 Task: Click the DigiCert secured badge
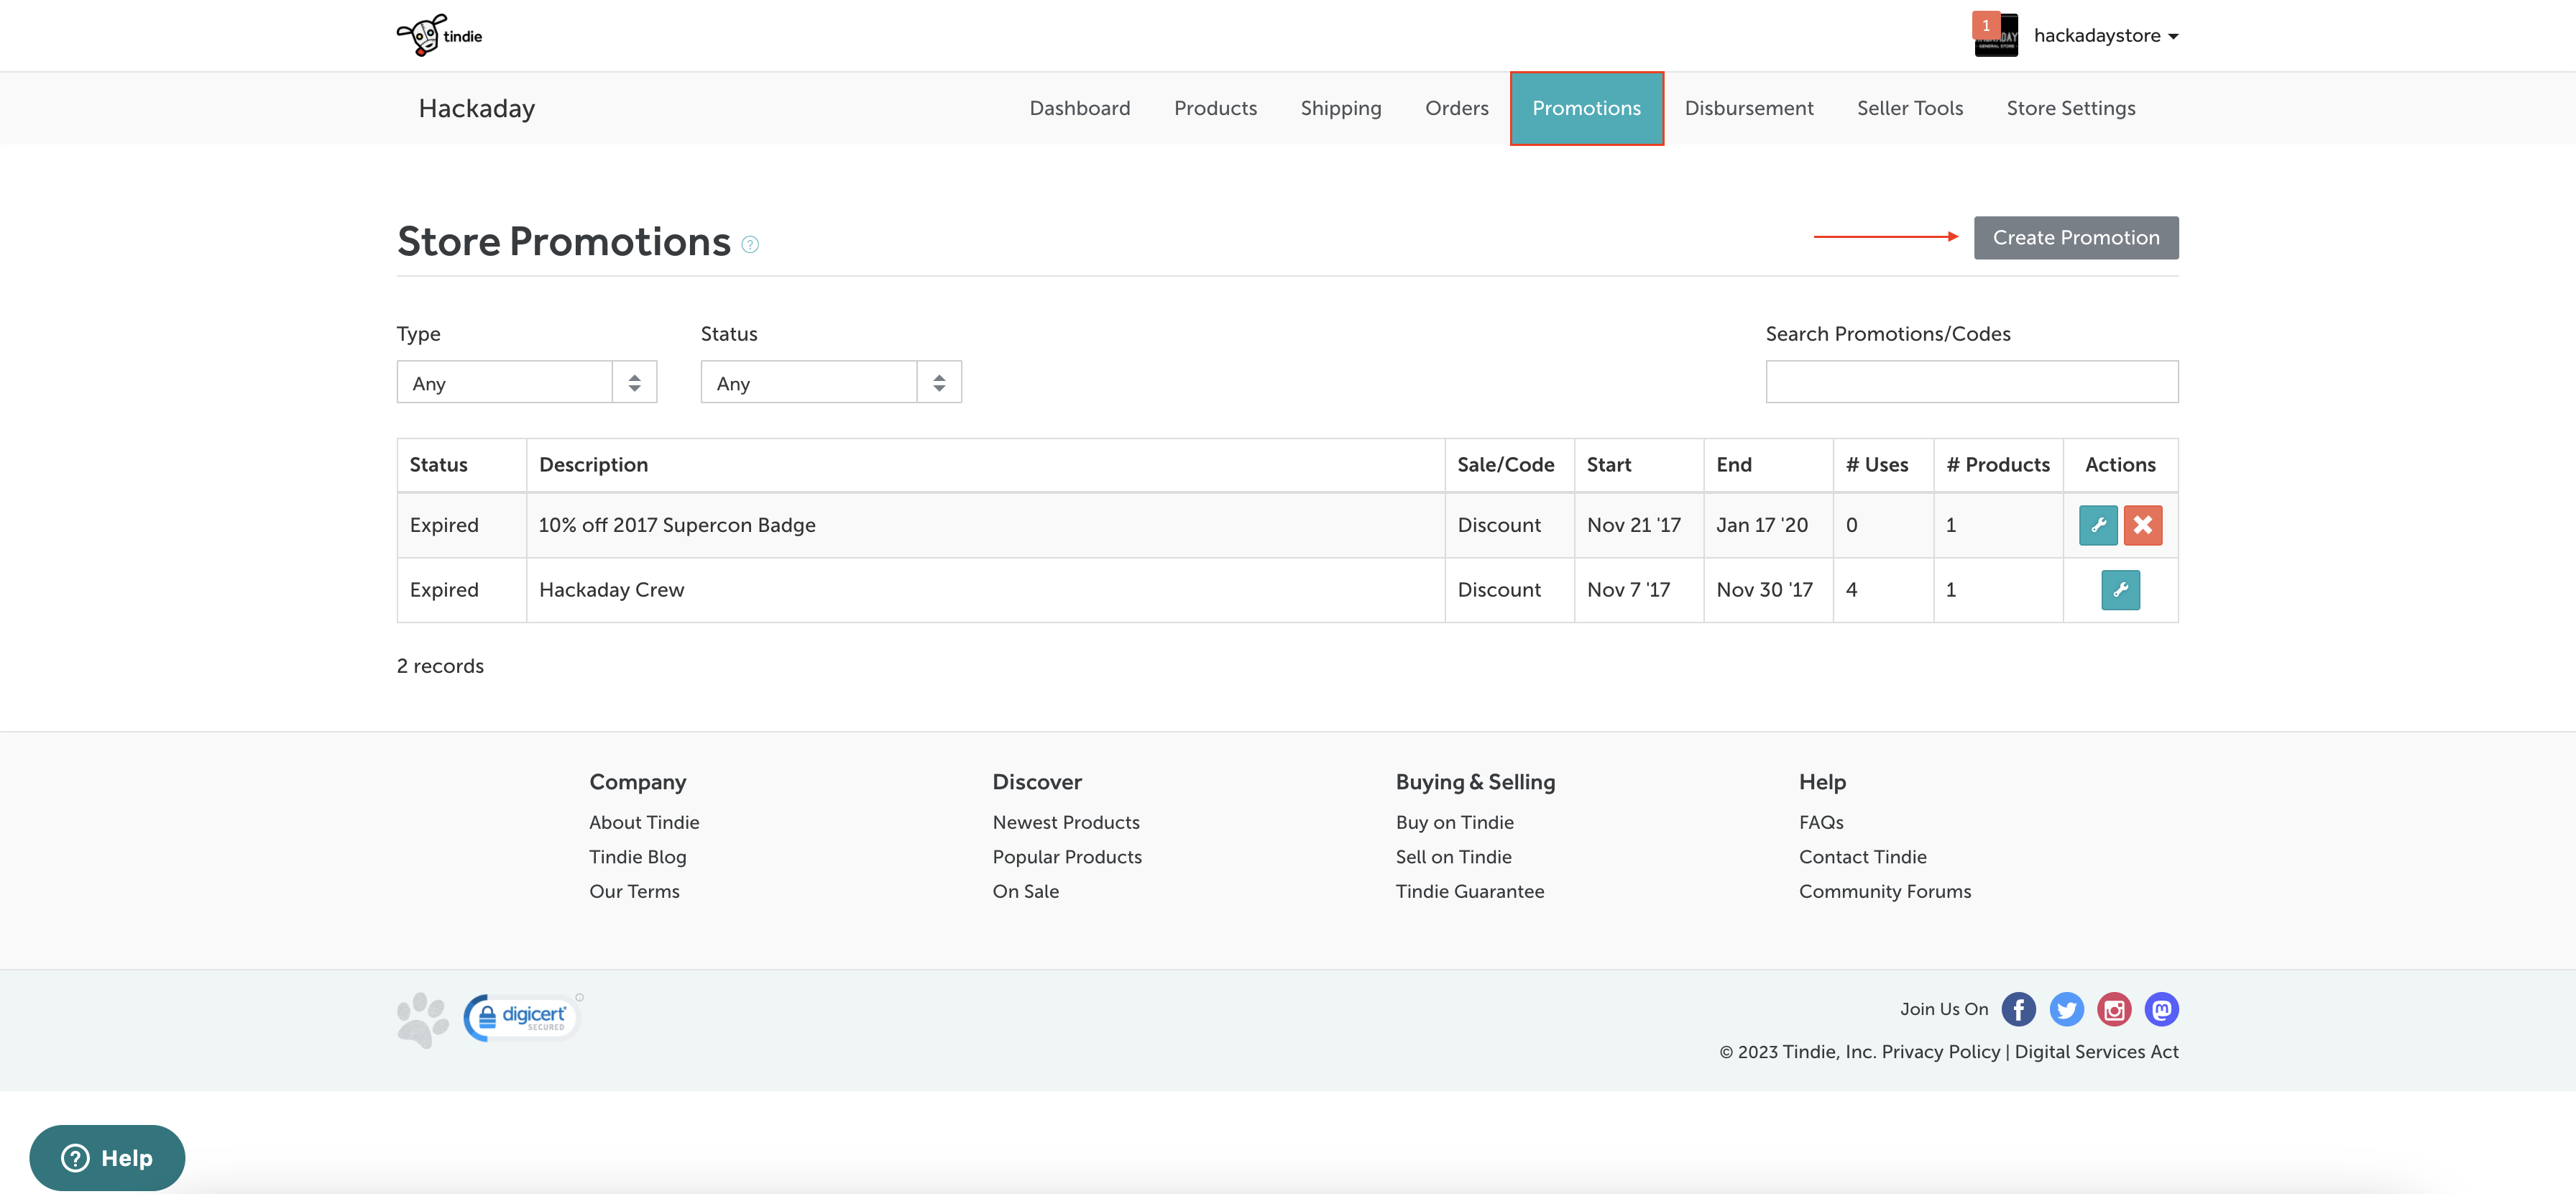pyautogui.click(x=521, y=1017)
